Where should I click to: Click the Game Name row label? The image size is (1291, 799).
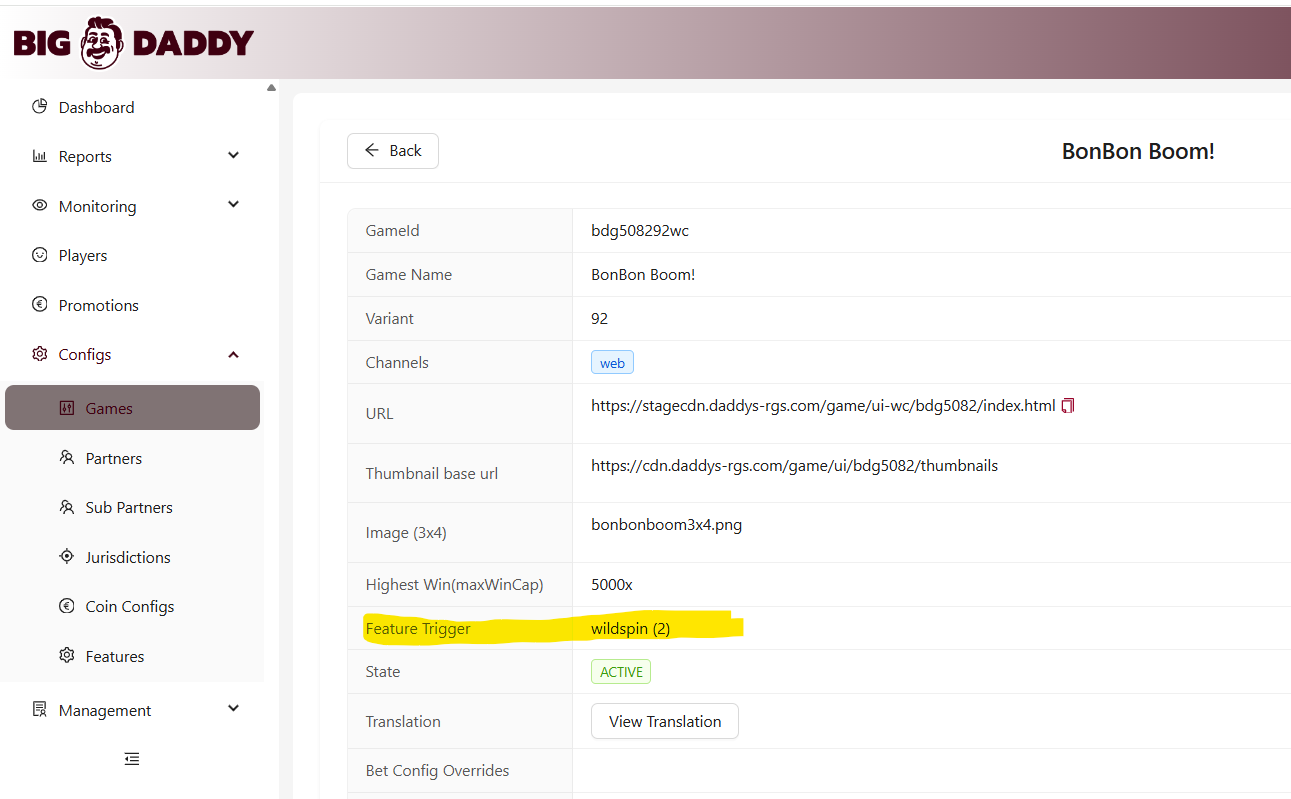click(409, 275)
